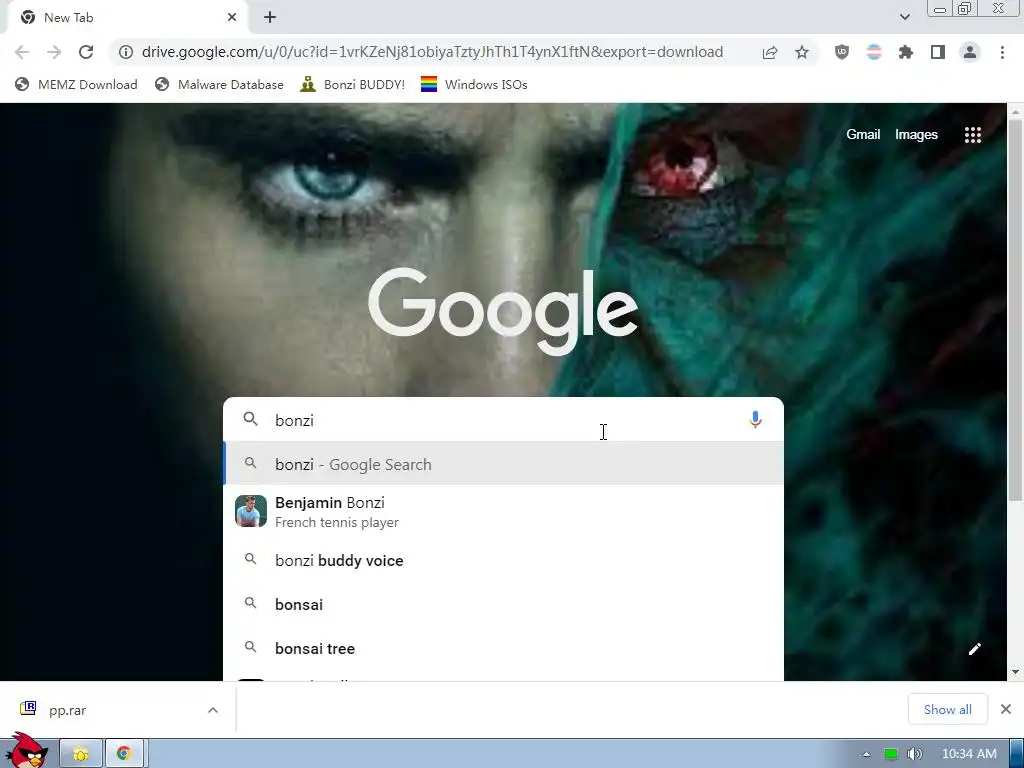The width and height of the screenshot is (1024, 768).
Task: Select Benjamin Bonzi tennis player suggestion
Action: click(x=503, y=511)
